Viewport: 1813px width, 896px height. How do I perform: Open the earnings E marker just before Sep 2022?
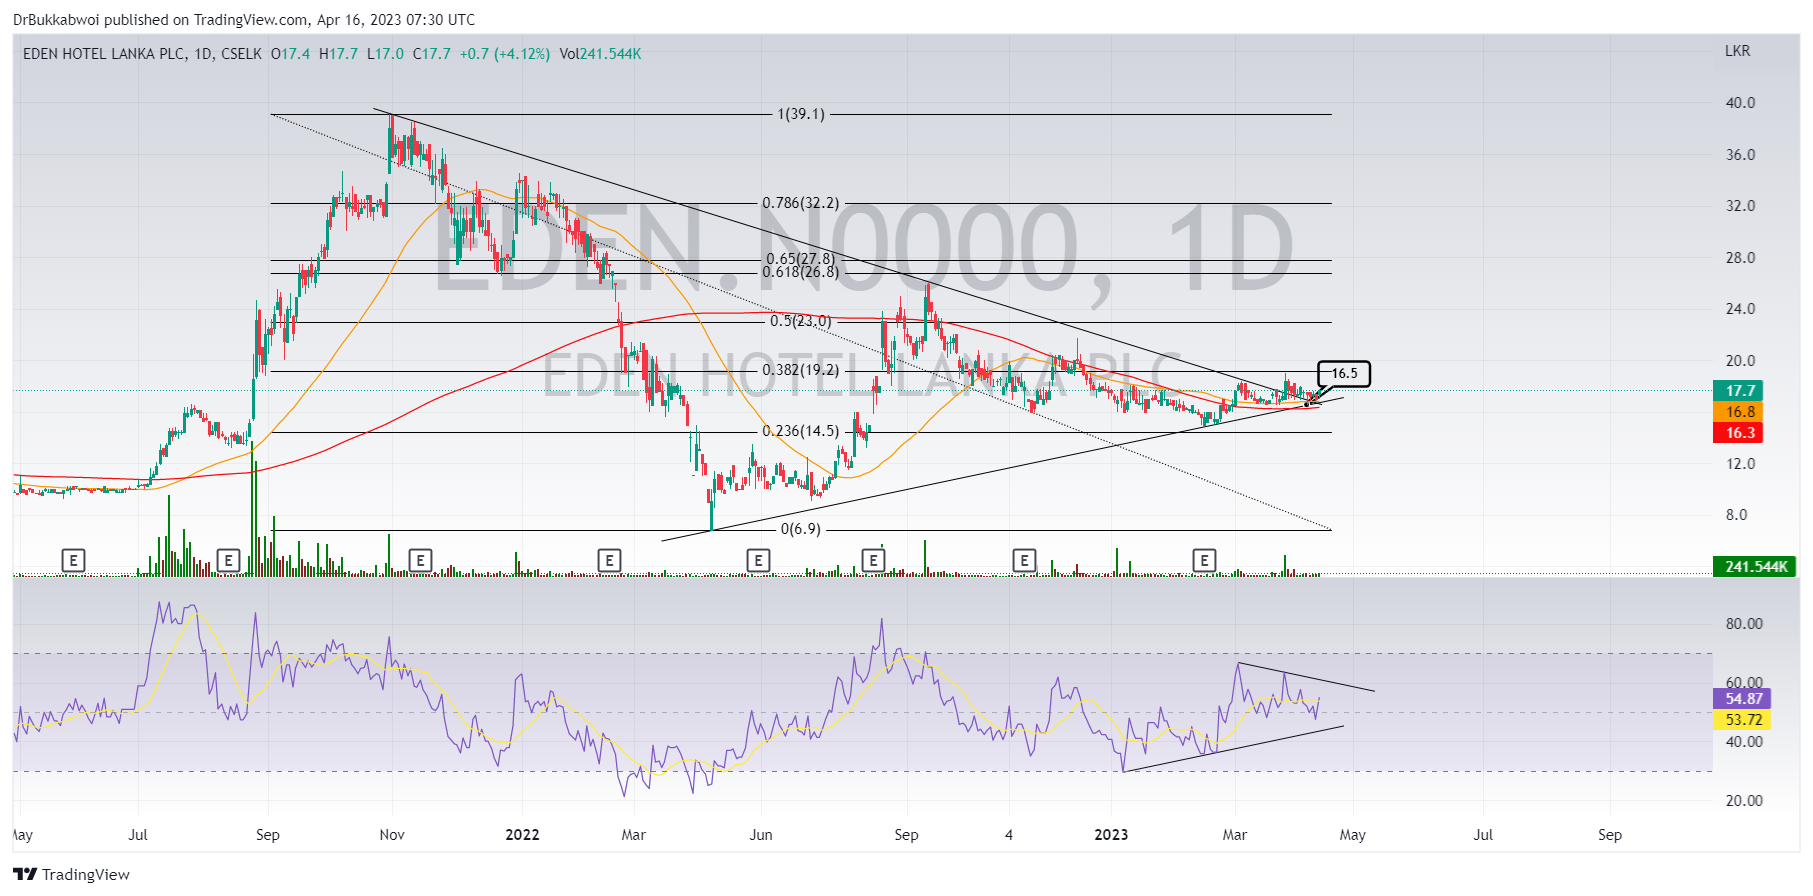coord(873,560)
